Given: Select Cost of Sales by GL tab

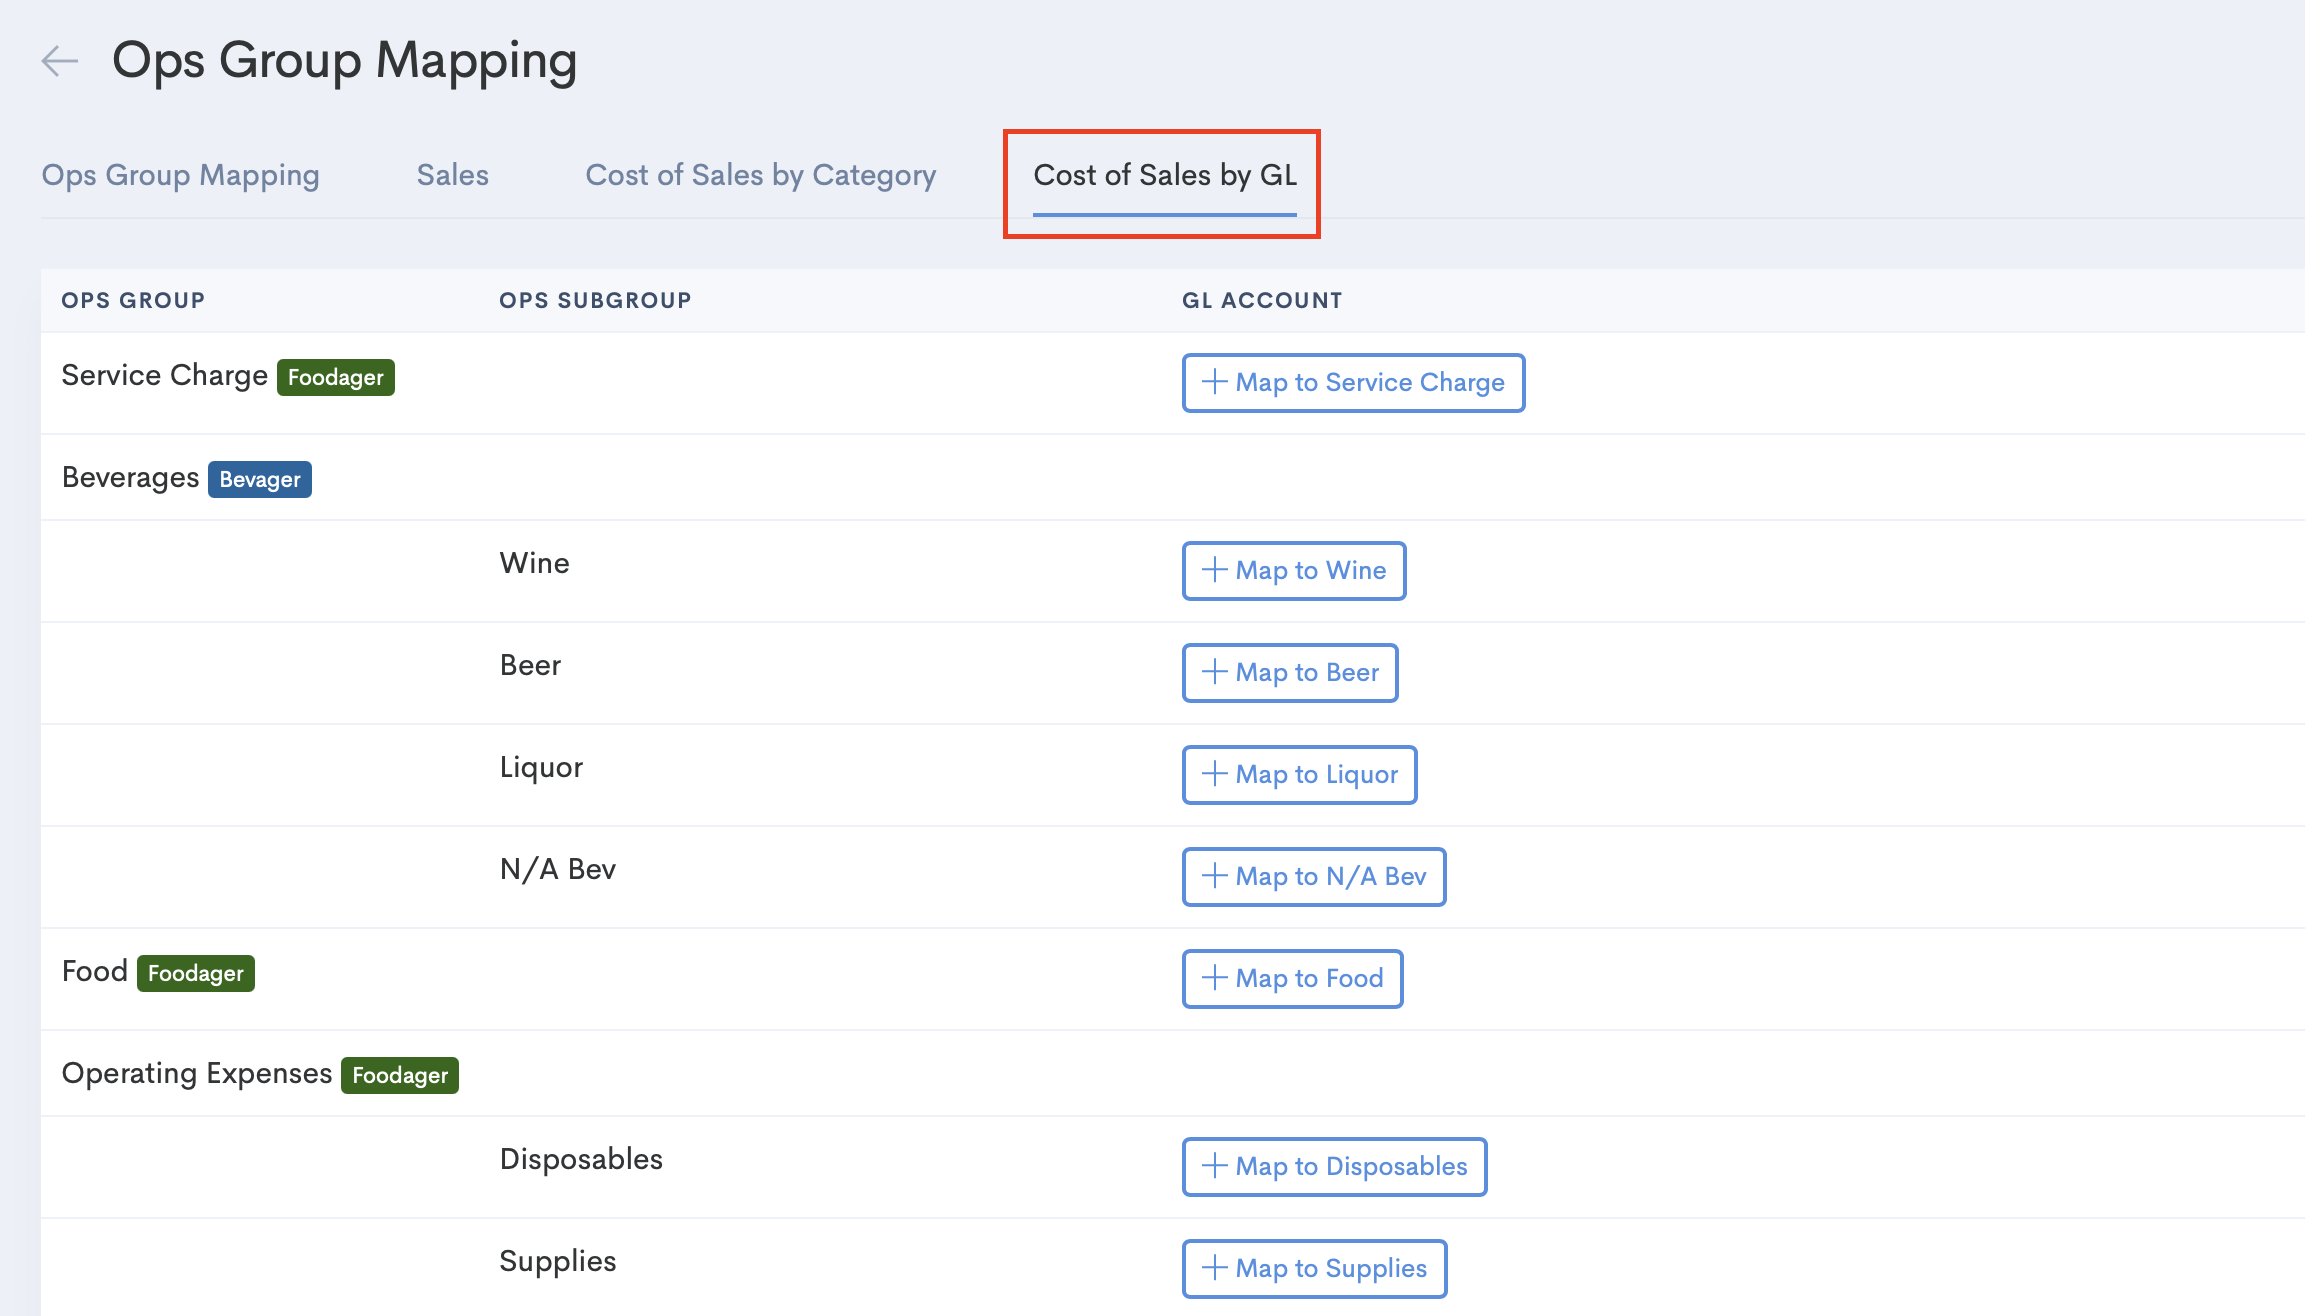Looking at the screenshot, I should click(1164, 175).
